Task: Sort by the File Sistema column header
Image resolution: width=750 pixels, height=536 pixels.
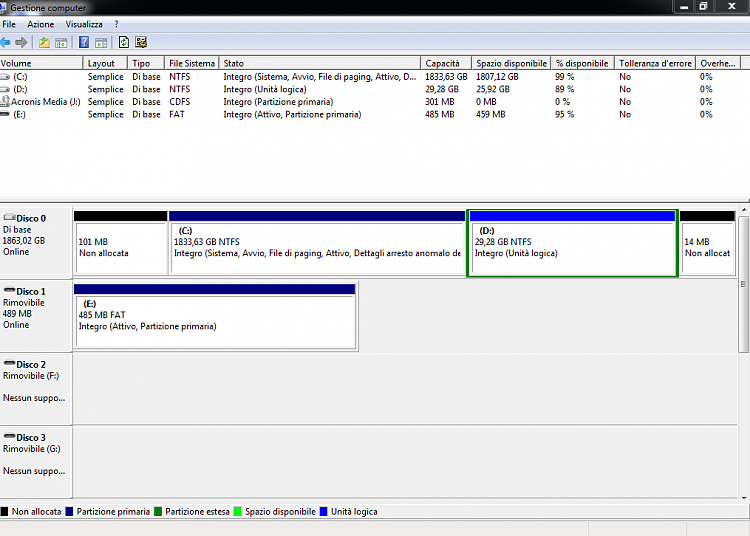Action: click(x=191, y=63)
